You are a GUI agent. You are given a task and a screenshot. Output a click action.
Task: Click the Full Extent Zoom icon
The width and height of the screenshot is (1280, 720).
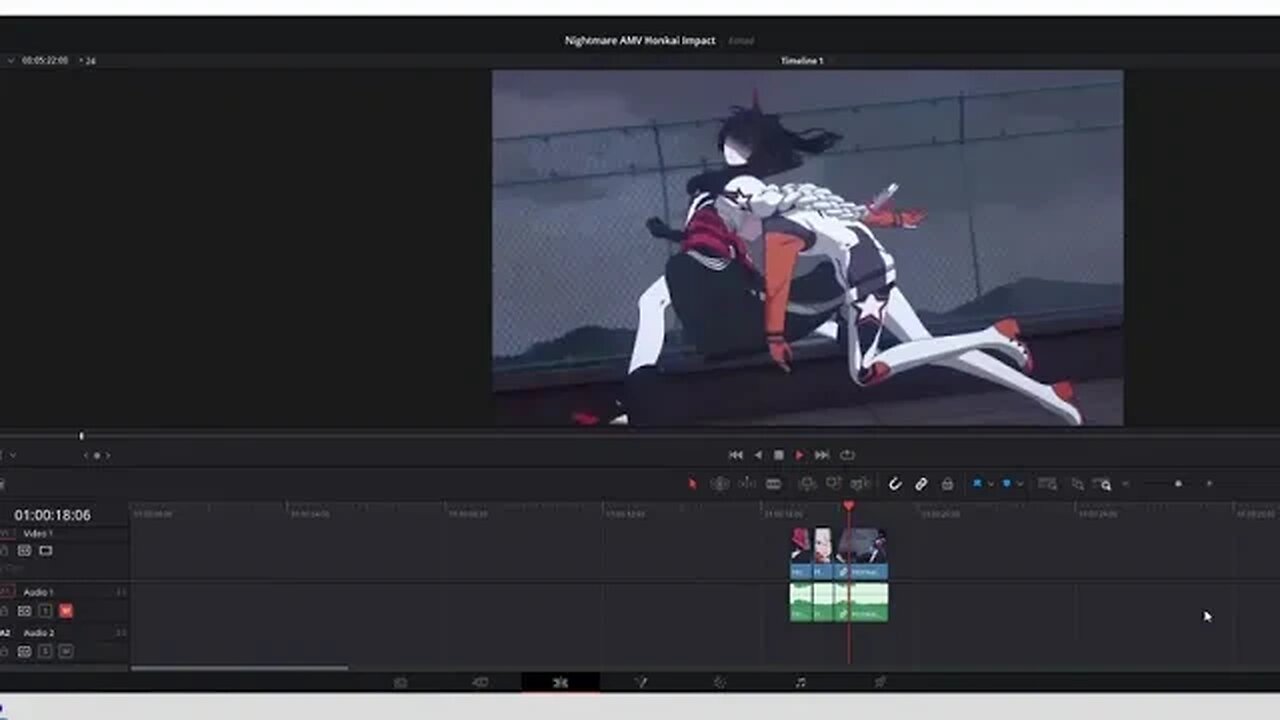point(1047,484)
